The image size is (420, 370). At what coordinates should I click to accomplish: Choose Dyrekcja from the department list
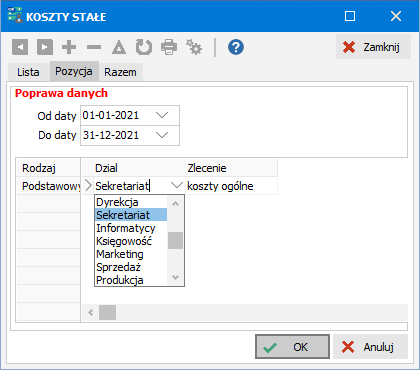tap(131, 202)
